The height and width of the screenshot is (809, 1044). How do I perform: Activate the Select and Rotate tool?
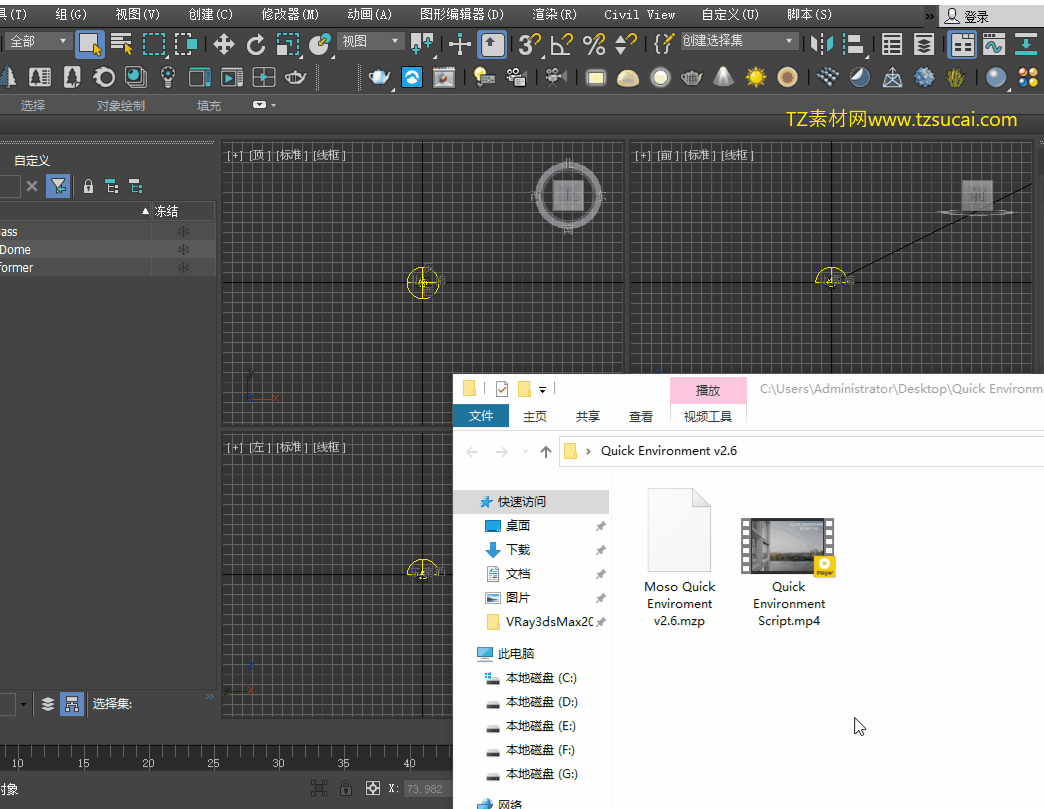(256, 44)
